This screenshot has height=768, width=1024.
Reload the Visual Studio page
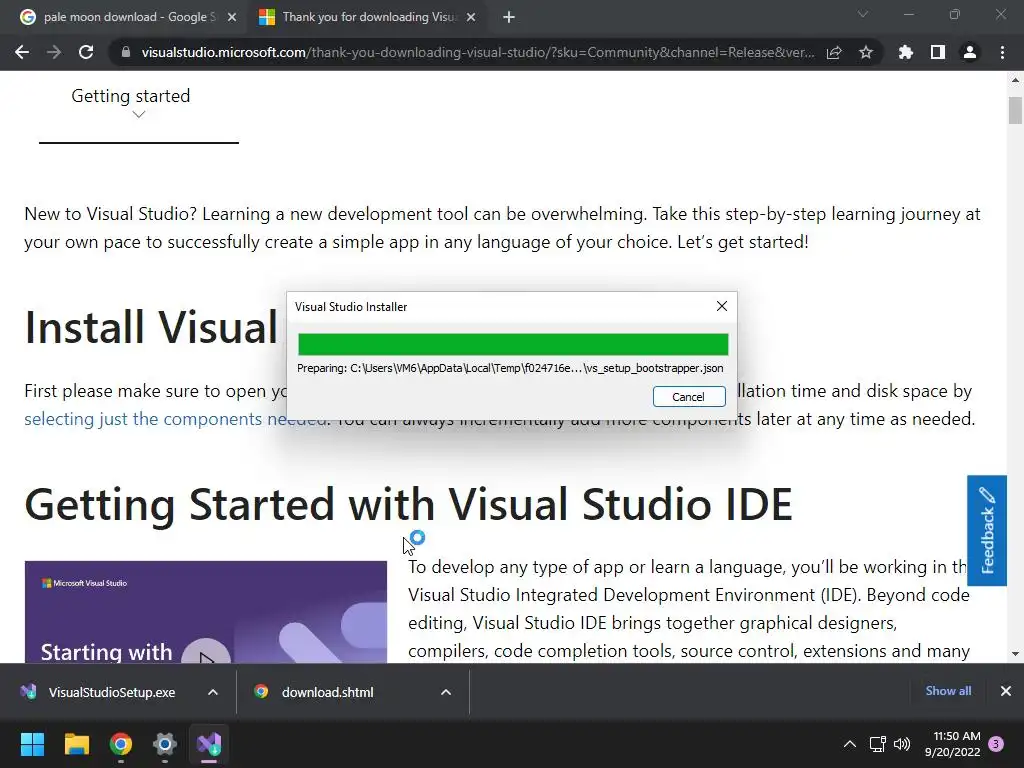point(86,52)
